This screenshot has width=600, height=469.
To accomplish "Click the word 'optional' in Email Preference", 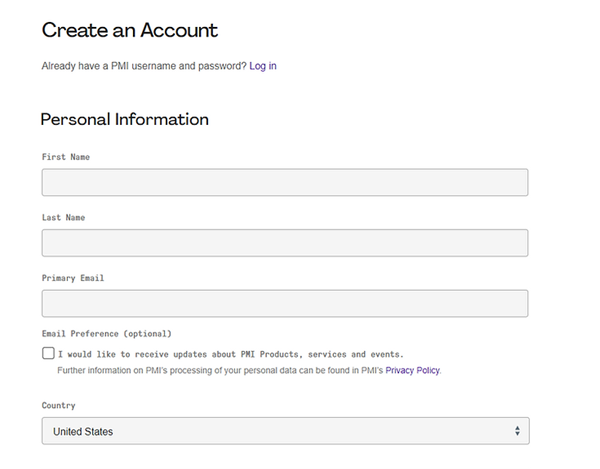I will (x=145, y=333).
